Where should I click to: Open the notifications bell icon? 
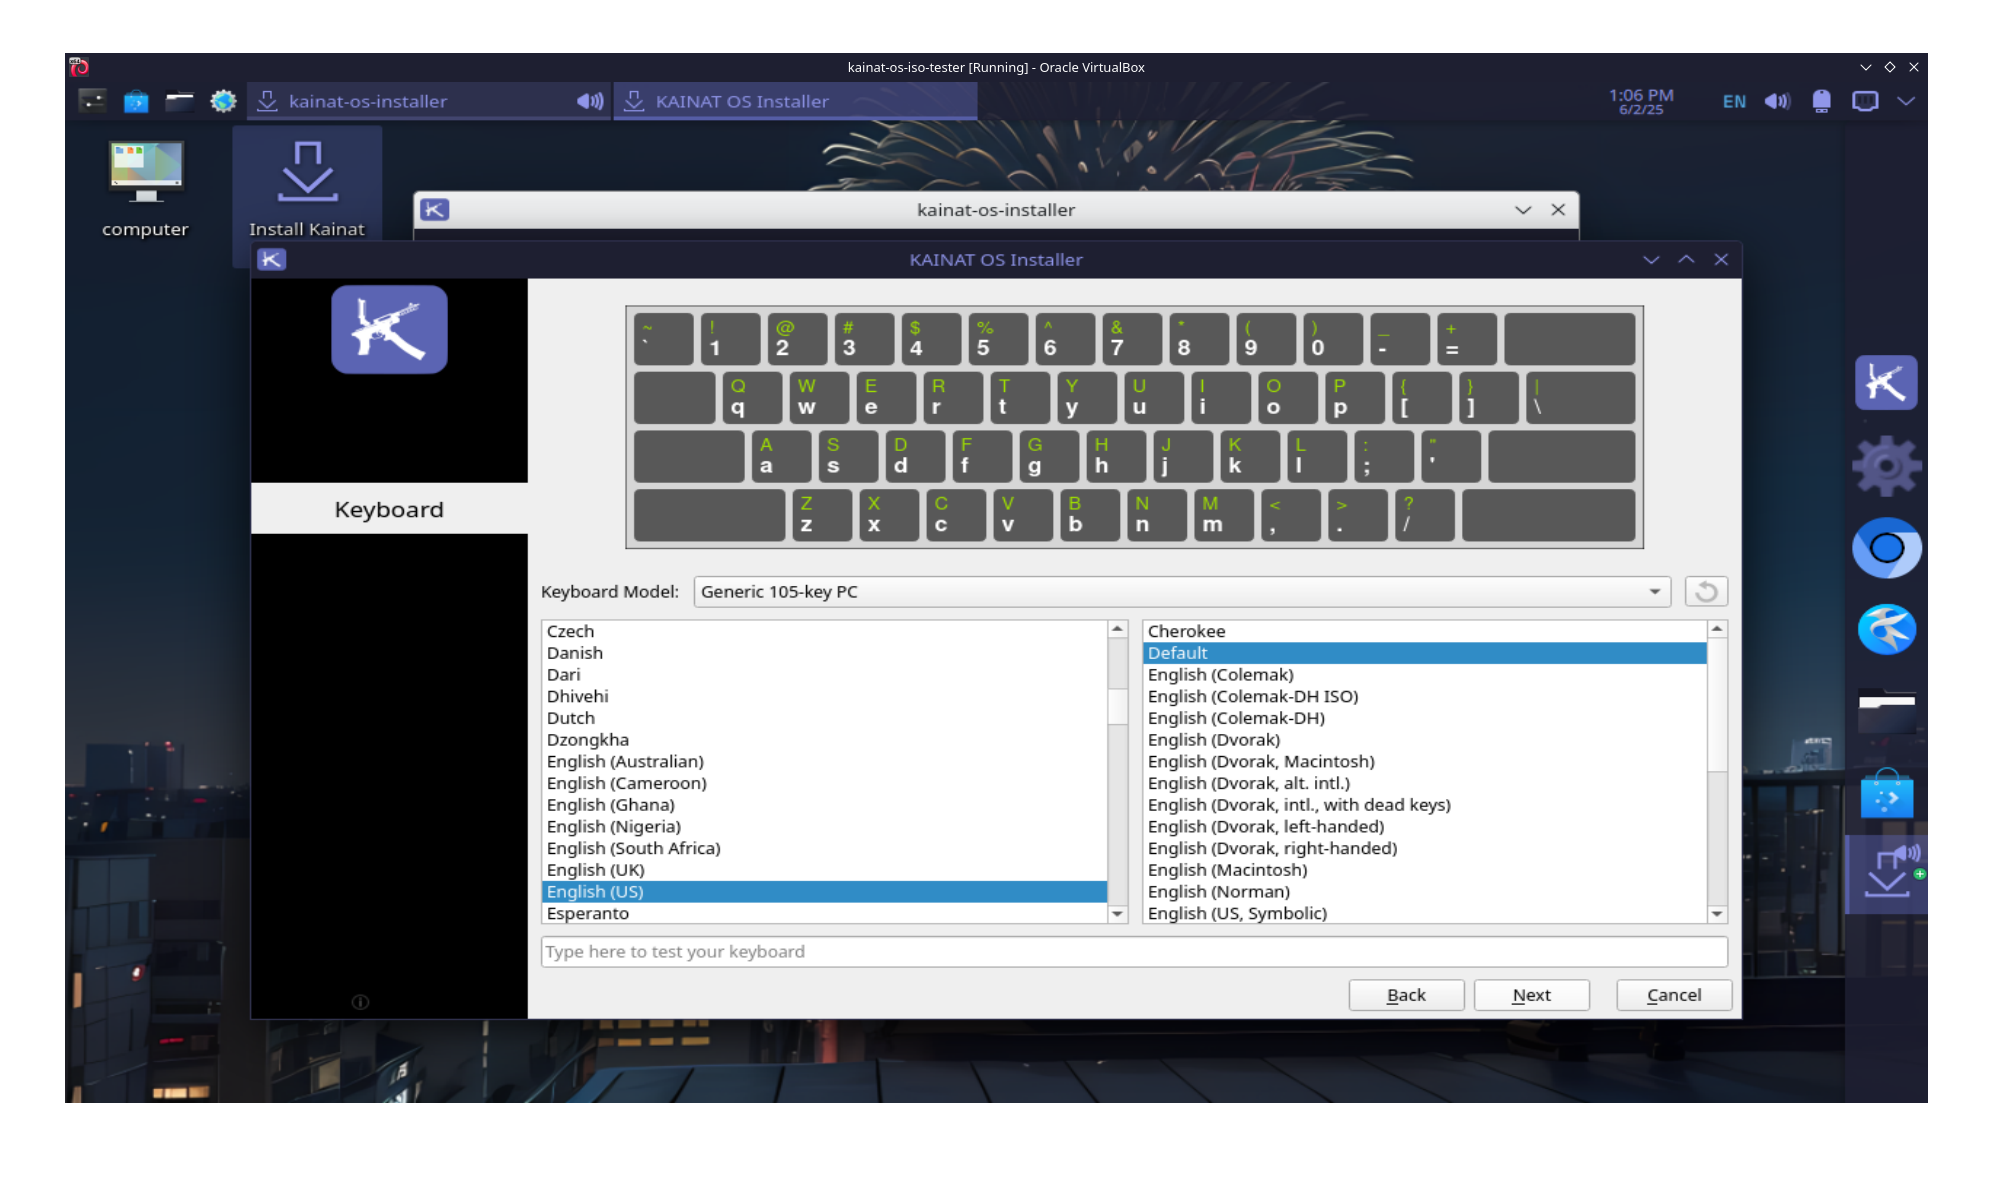pos(1821,101)
